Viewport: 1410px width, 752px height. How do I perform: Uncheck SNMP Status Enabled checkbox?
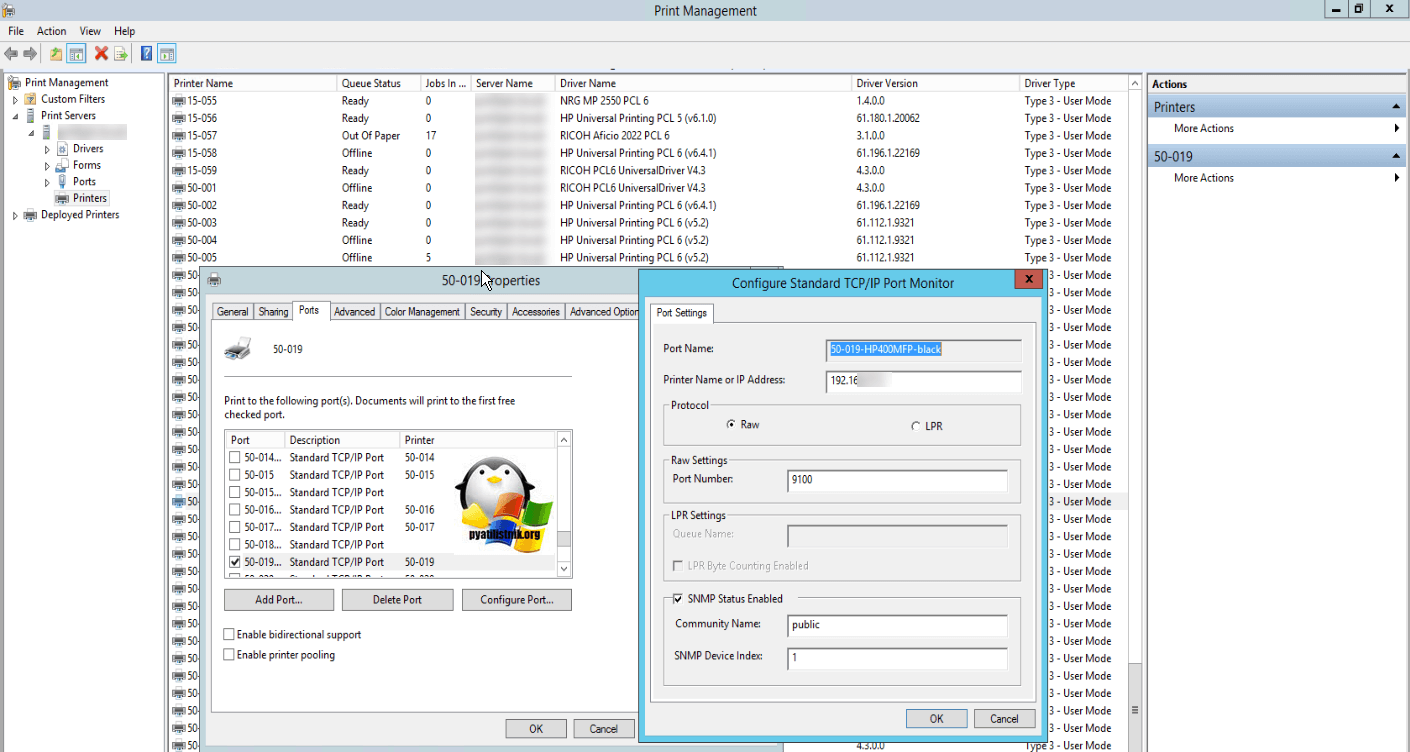(678, 599)
